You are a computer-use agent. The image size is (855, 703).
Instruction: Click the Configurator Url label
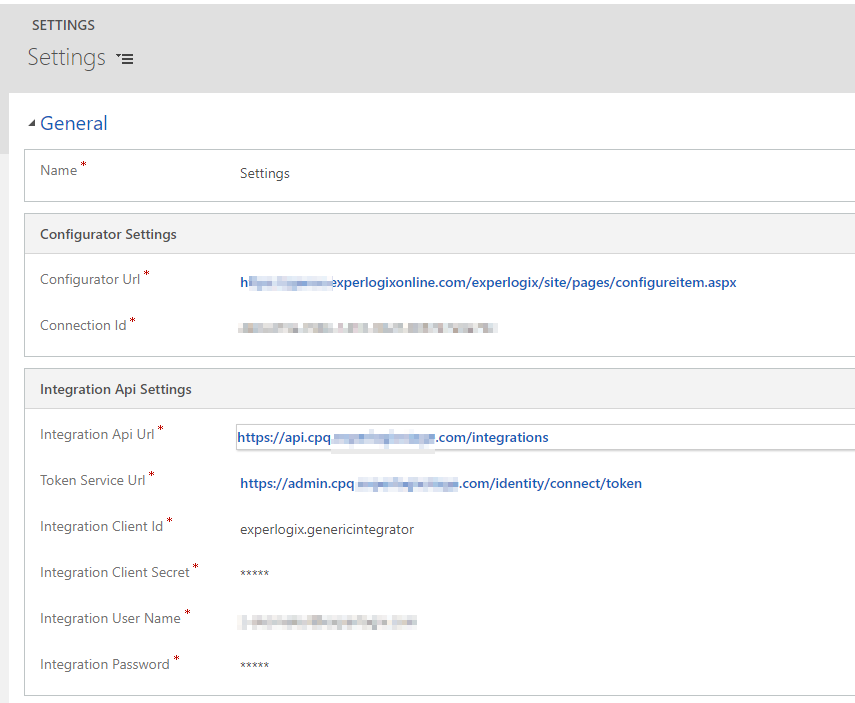90,279
